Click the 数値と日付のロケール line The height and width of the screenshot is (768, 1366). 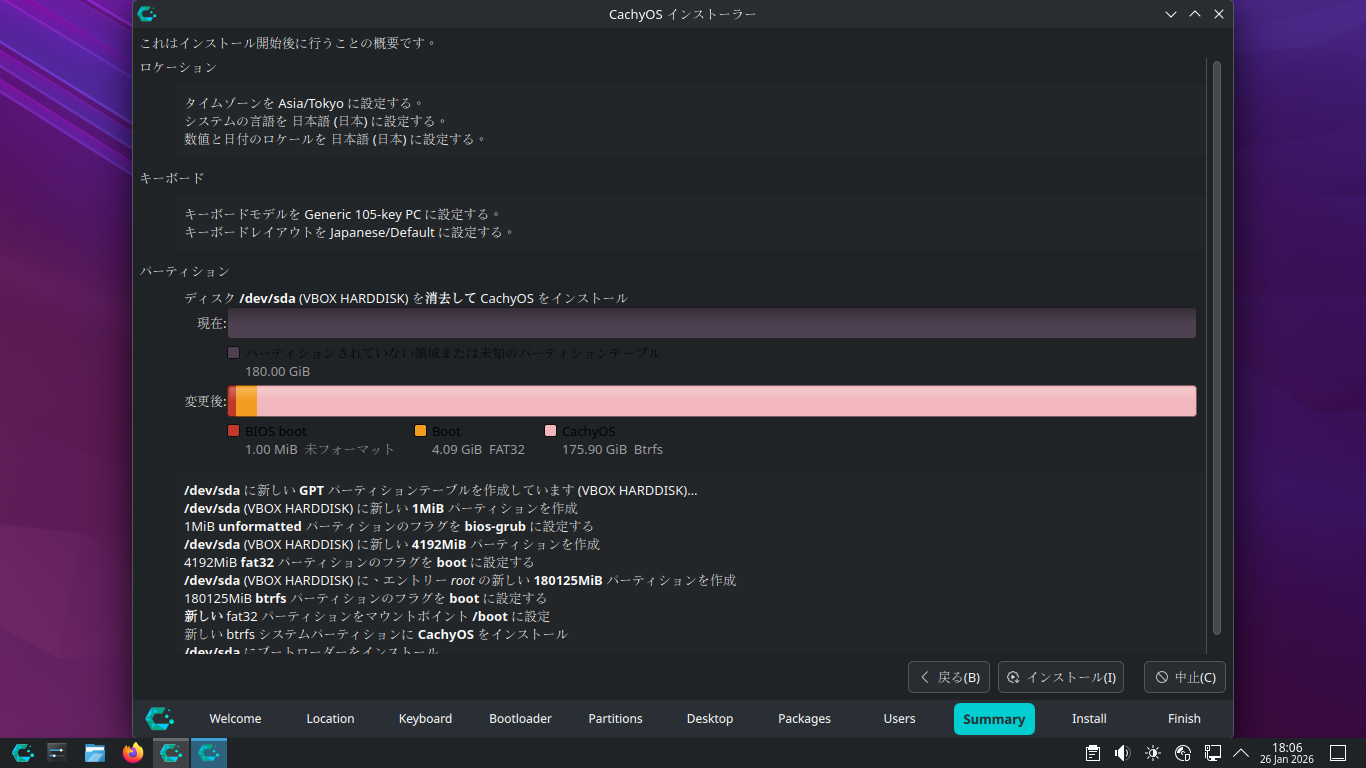coord(336,139)
